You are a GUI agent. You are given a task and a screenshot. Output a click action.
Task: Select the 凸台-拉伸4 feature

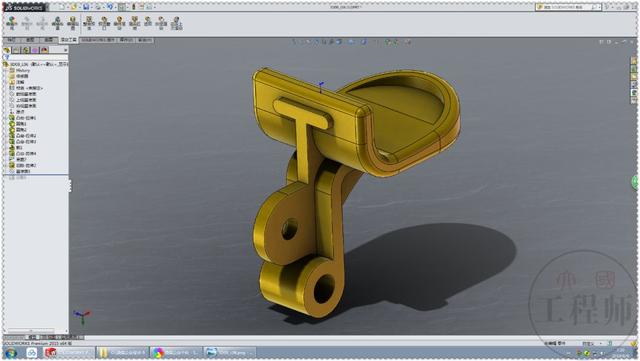point(26,154)
